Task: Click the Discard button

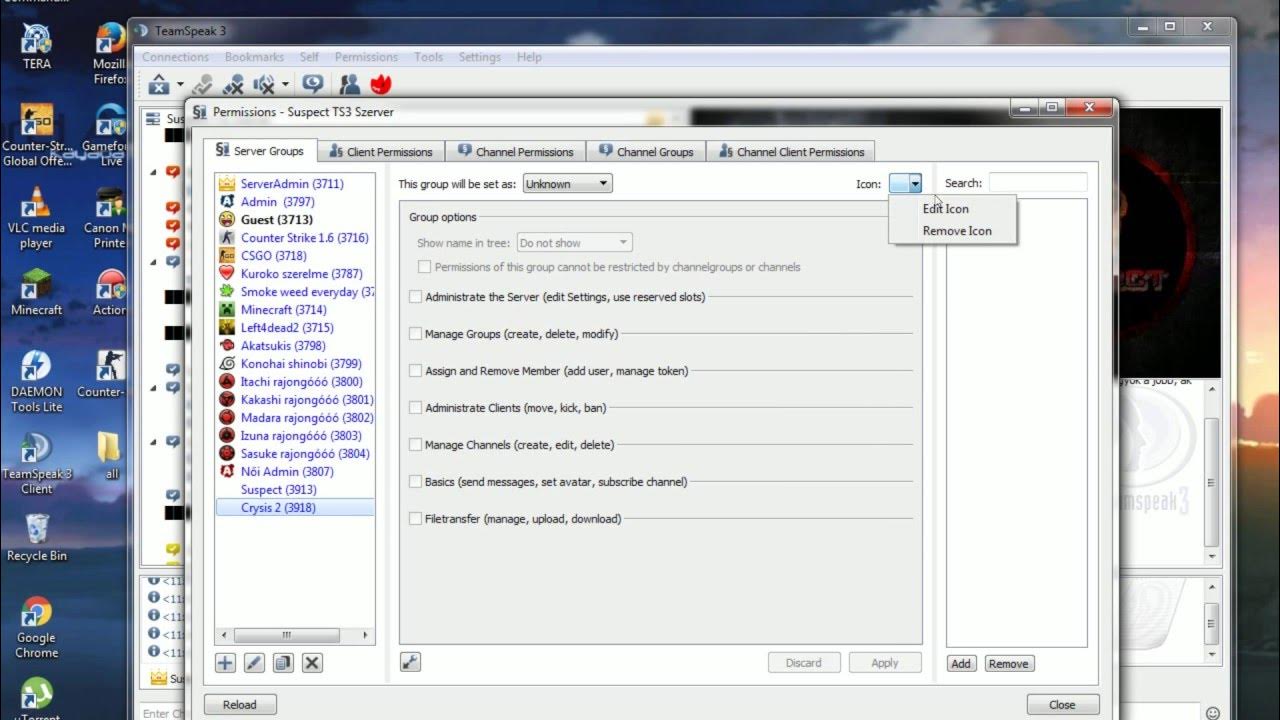Action: click(804, 663)
